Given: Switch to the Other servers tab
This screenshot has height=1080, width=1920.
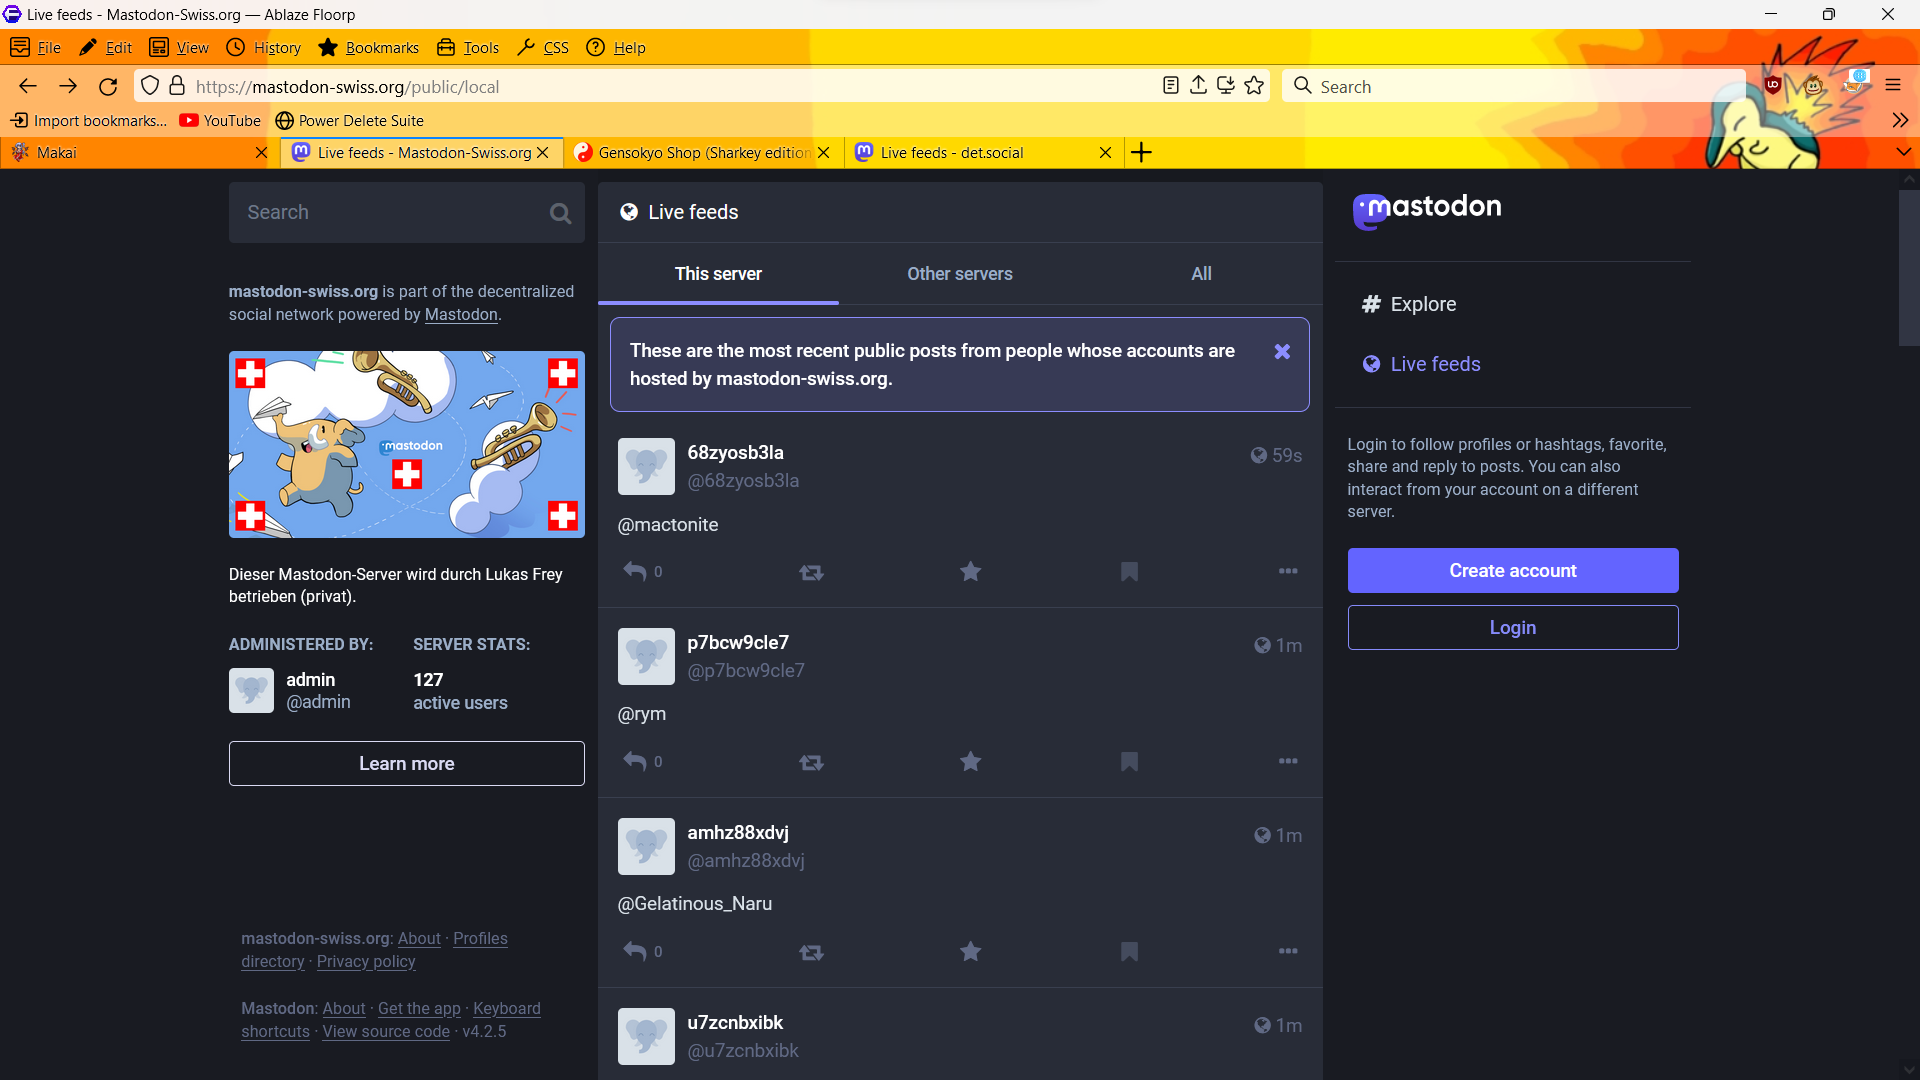Looking at the screenshot, I should coord(959,274).
